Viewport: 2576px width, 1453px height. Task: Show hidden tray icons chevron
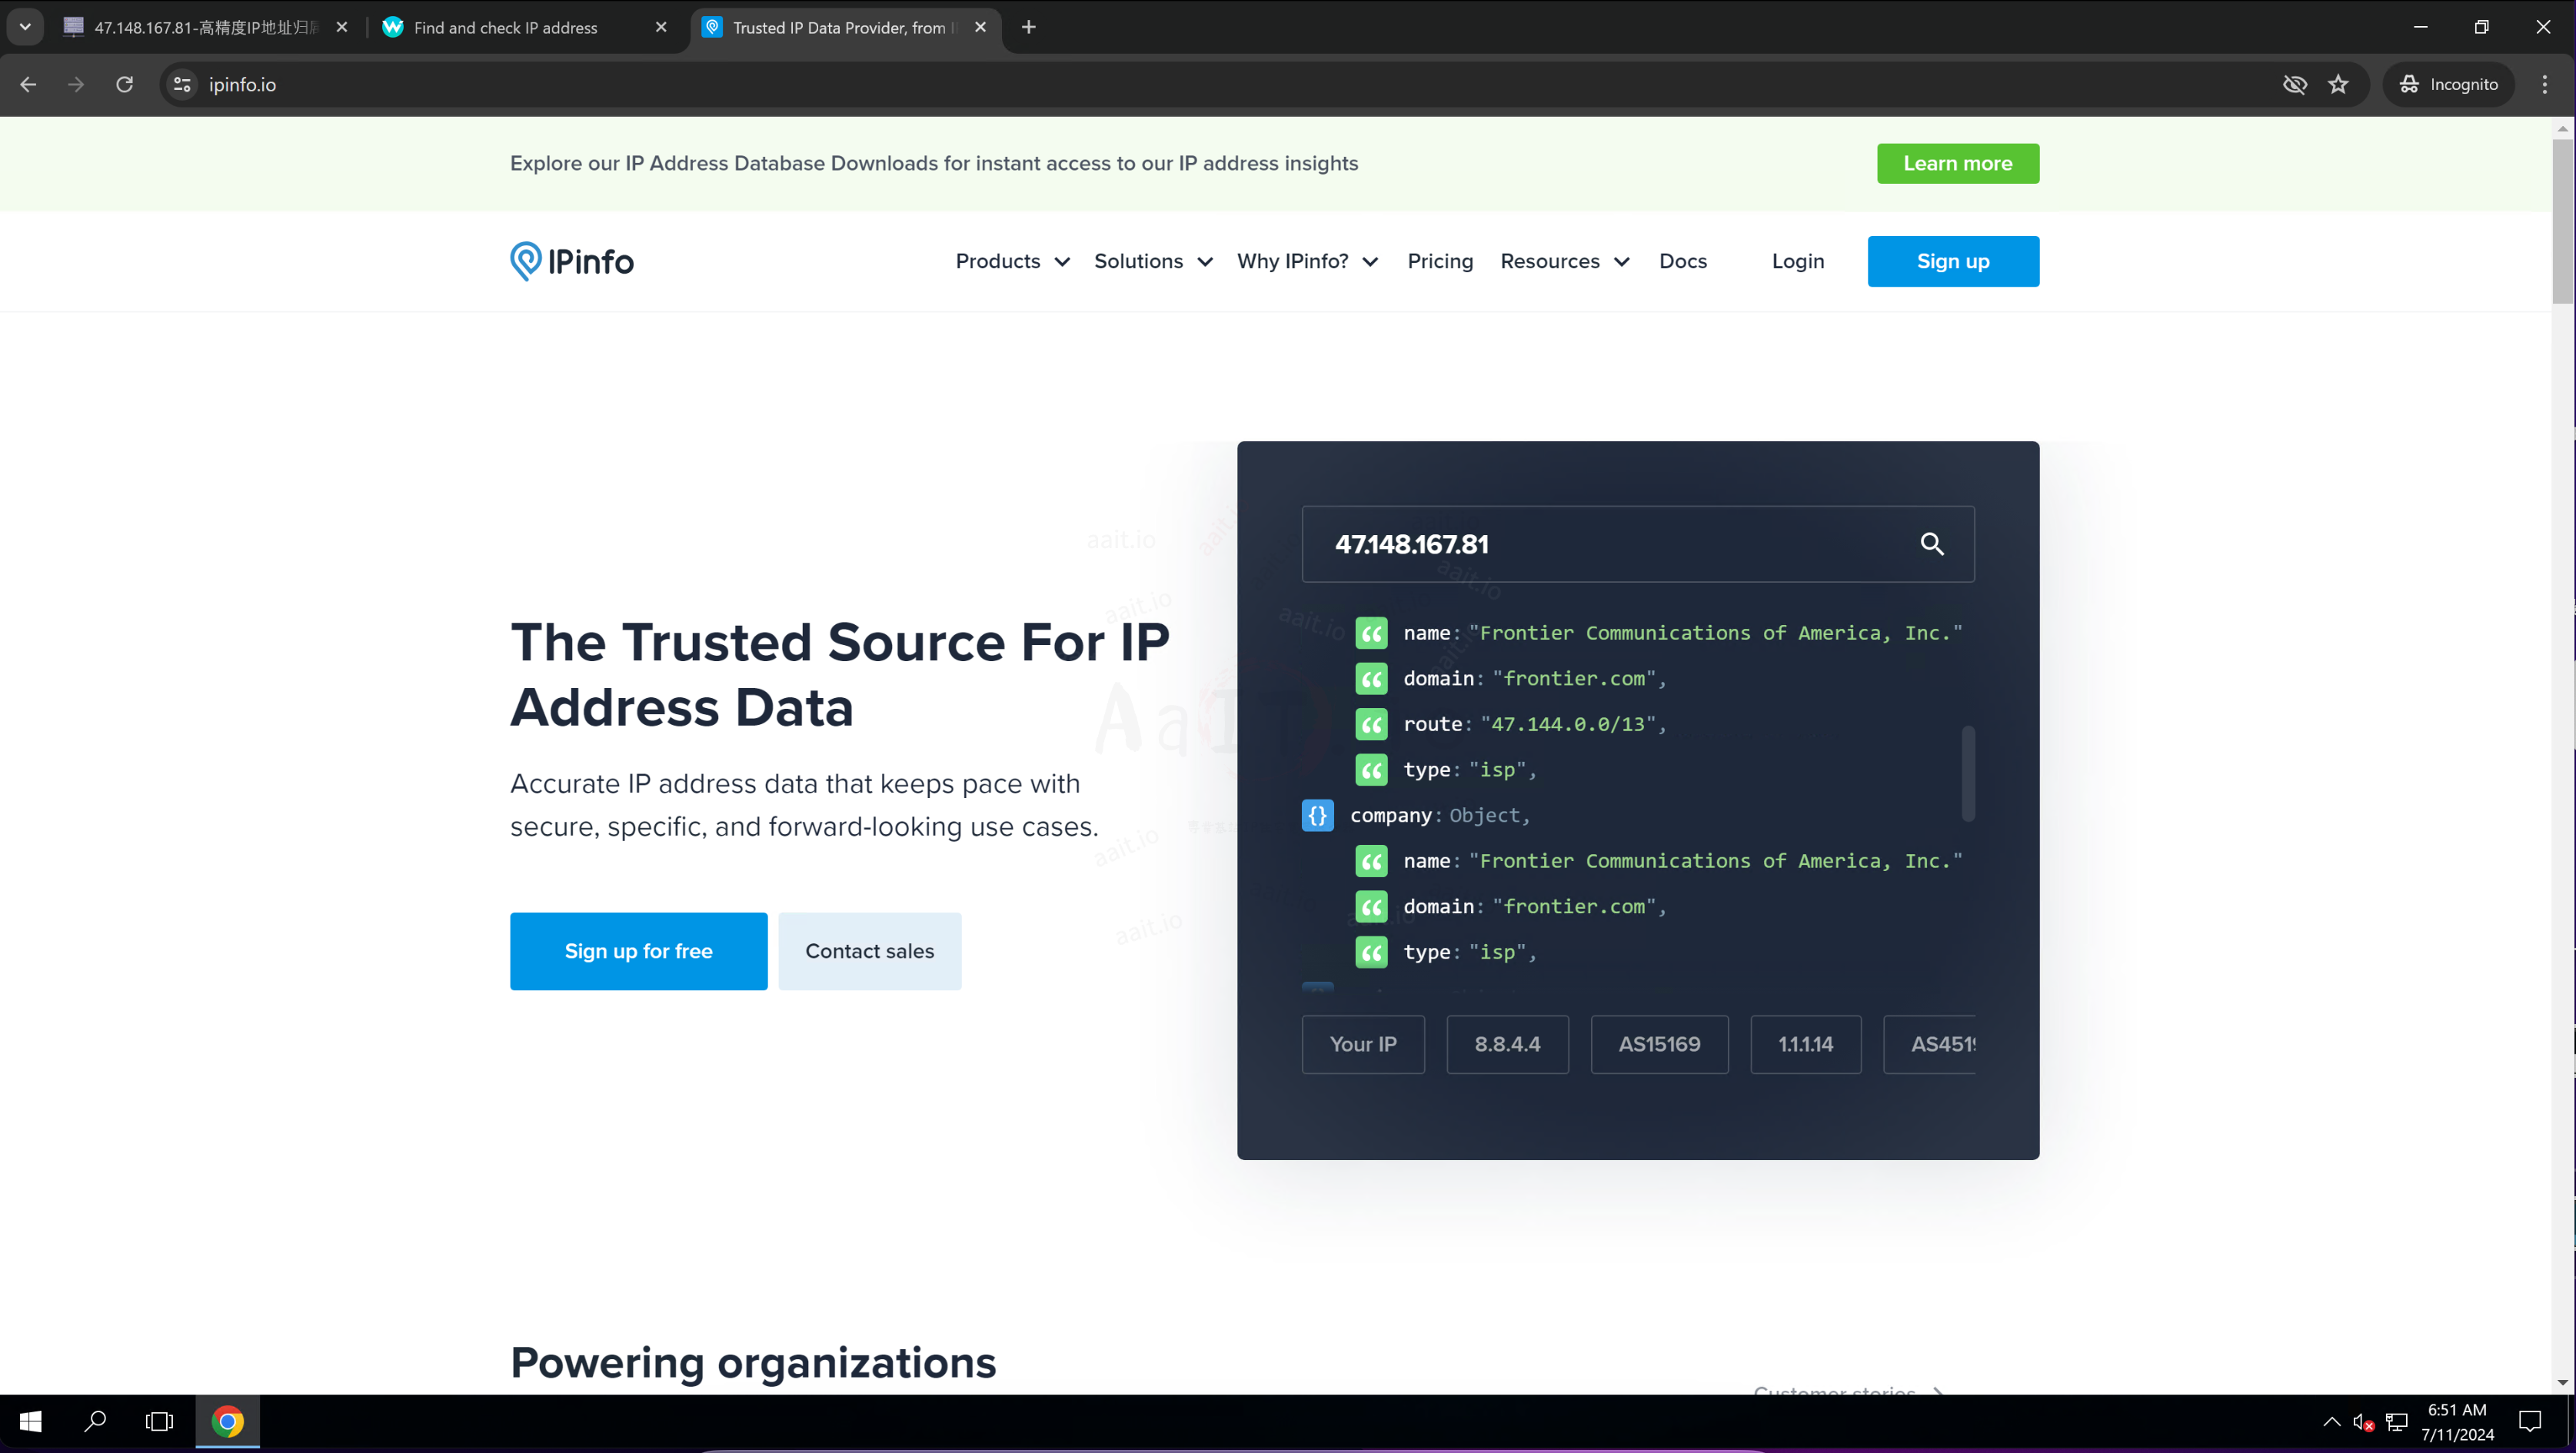(x=2332, y=1421)
